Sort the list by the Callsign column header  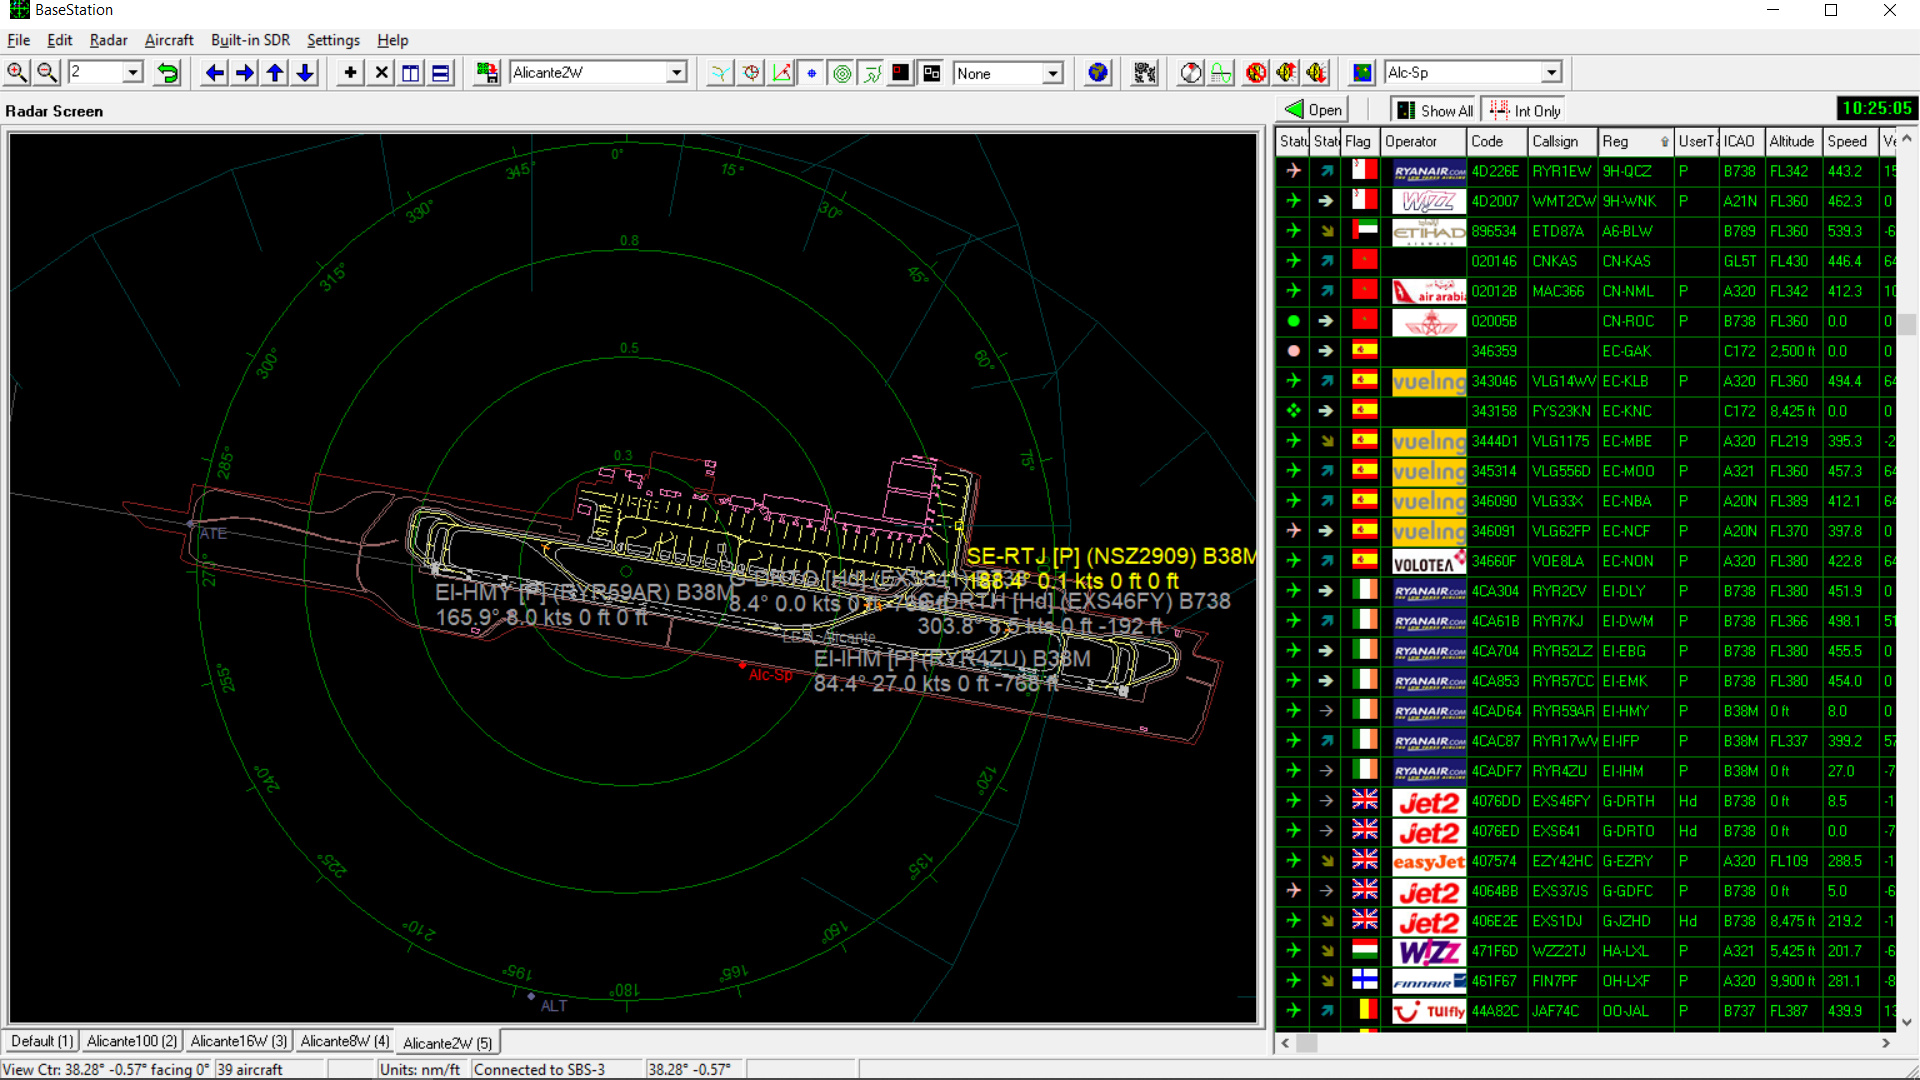1562,142
